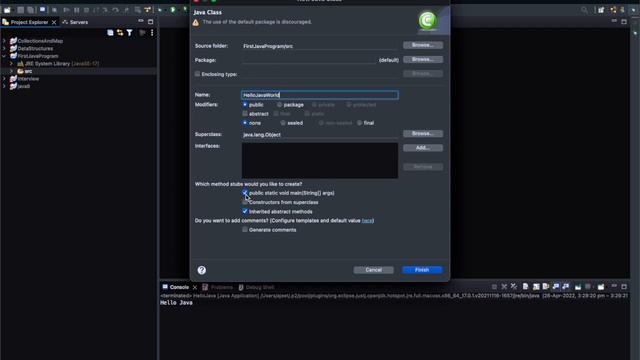Switch to the Servers tab

pyautogui.click(x=75, y=22)
